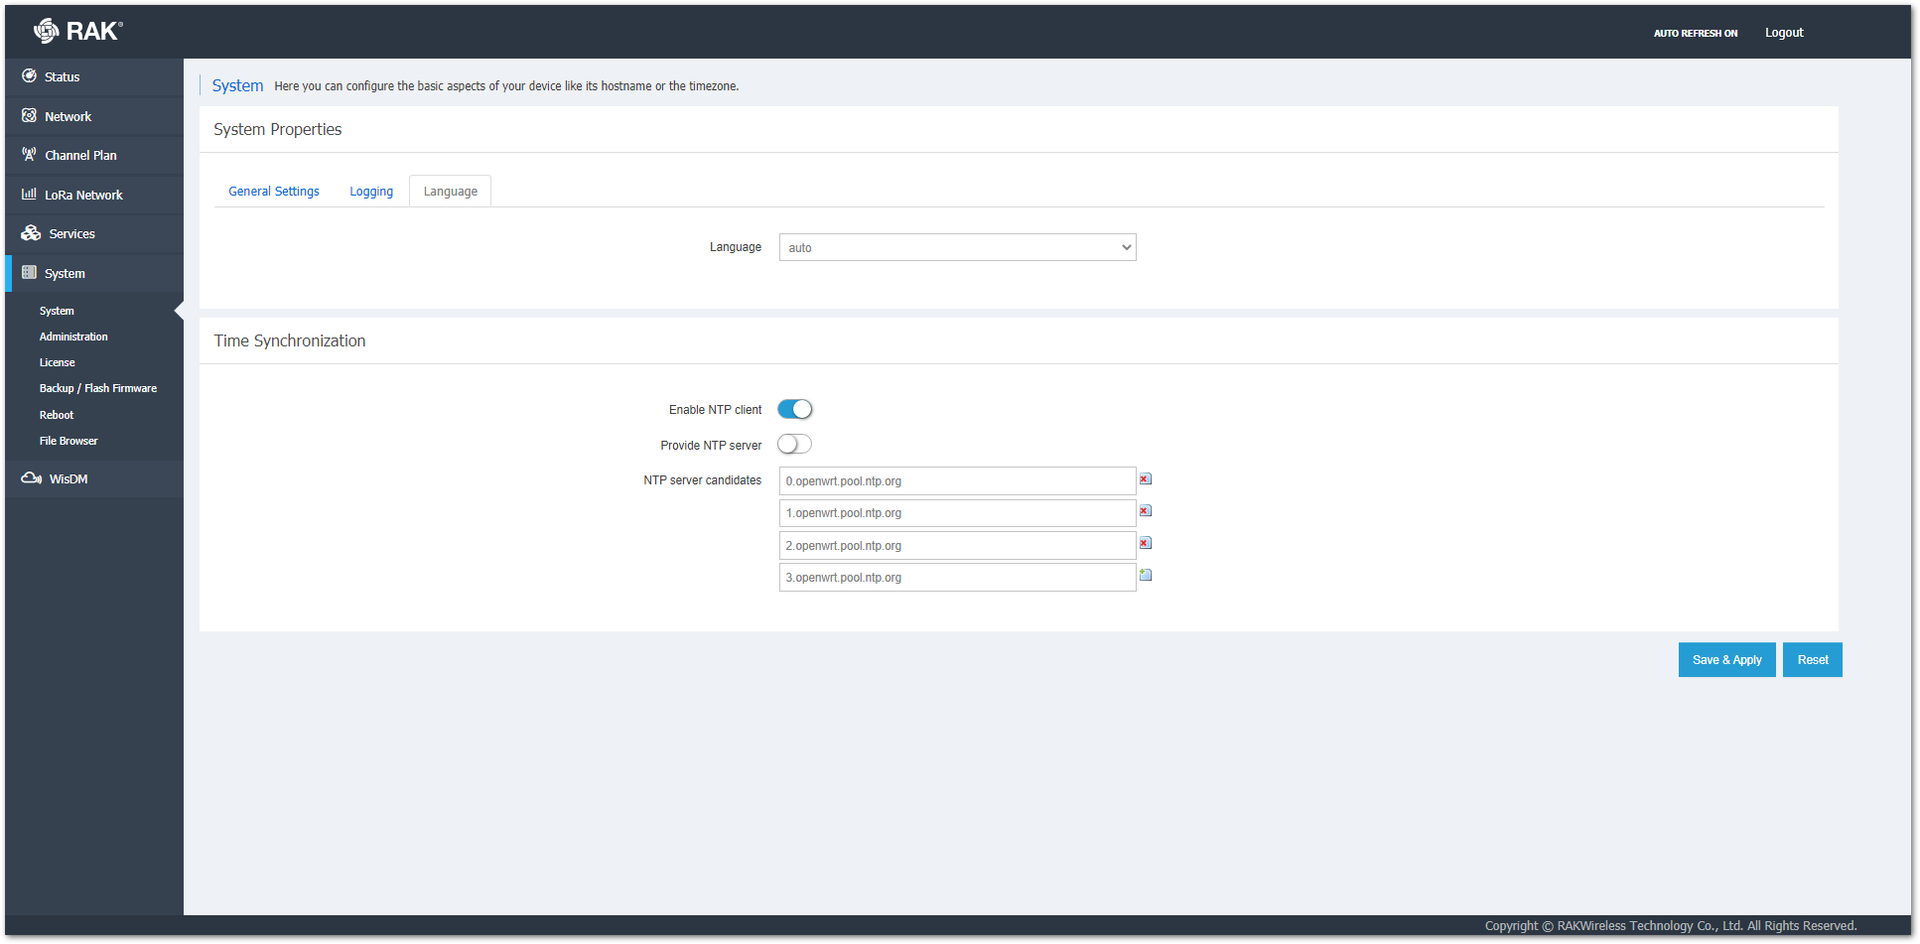Click the 1.openwrt.pool.ntp.org input field
1920x944 pixels.
point(957,513)
